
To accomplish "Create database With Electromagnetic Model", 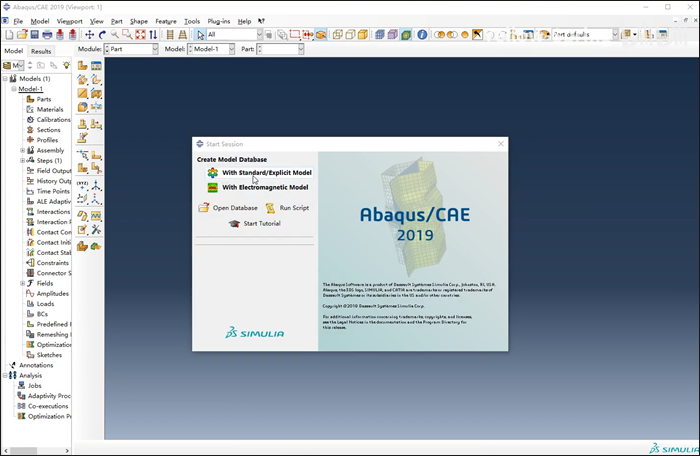I will pos(258,187).
